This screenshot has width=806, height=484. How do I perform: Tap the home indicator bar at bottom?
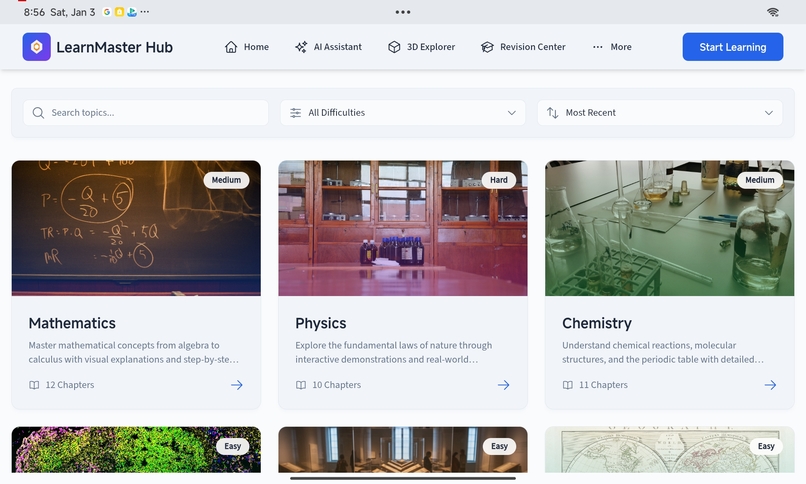(402, 478)
